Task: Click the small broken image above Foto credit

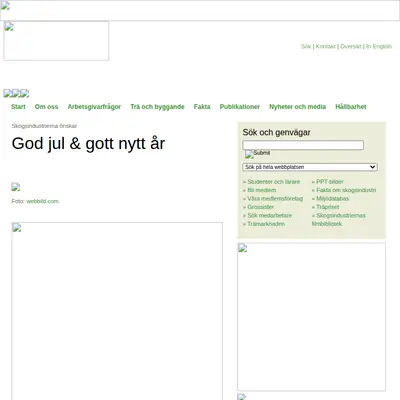Action: (x=16, y=187)
